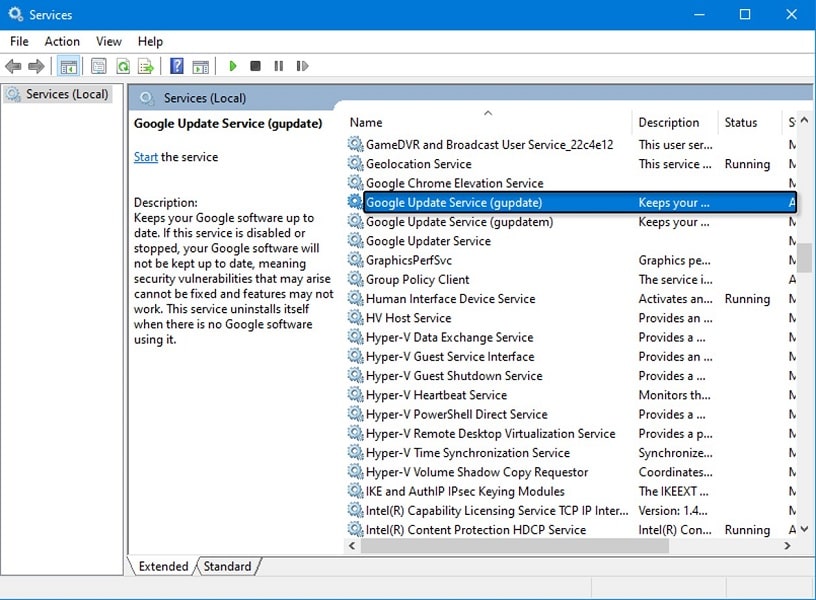Click the horizontal scrollbar left arrow
The width and height of the screenshot is (816, 600).
coord(352,545)
